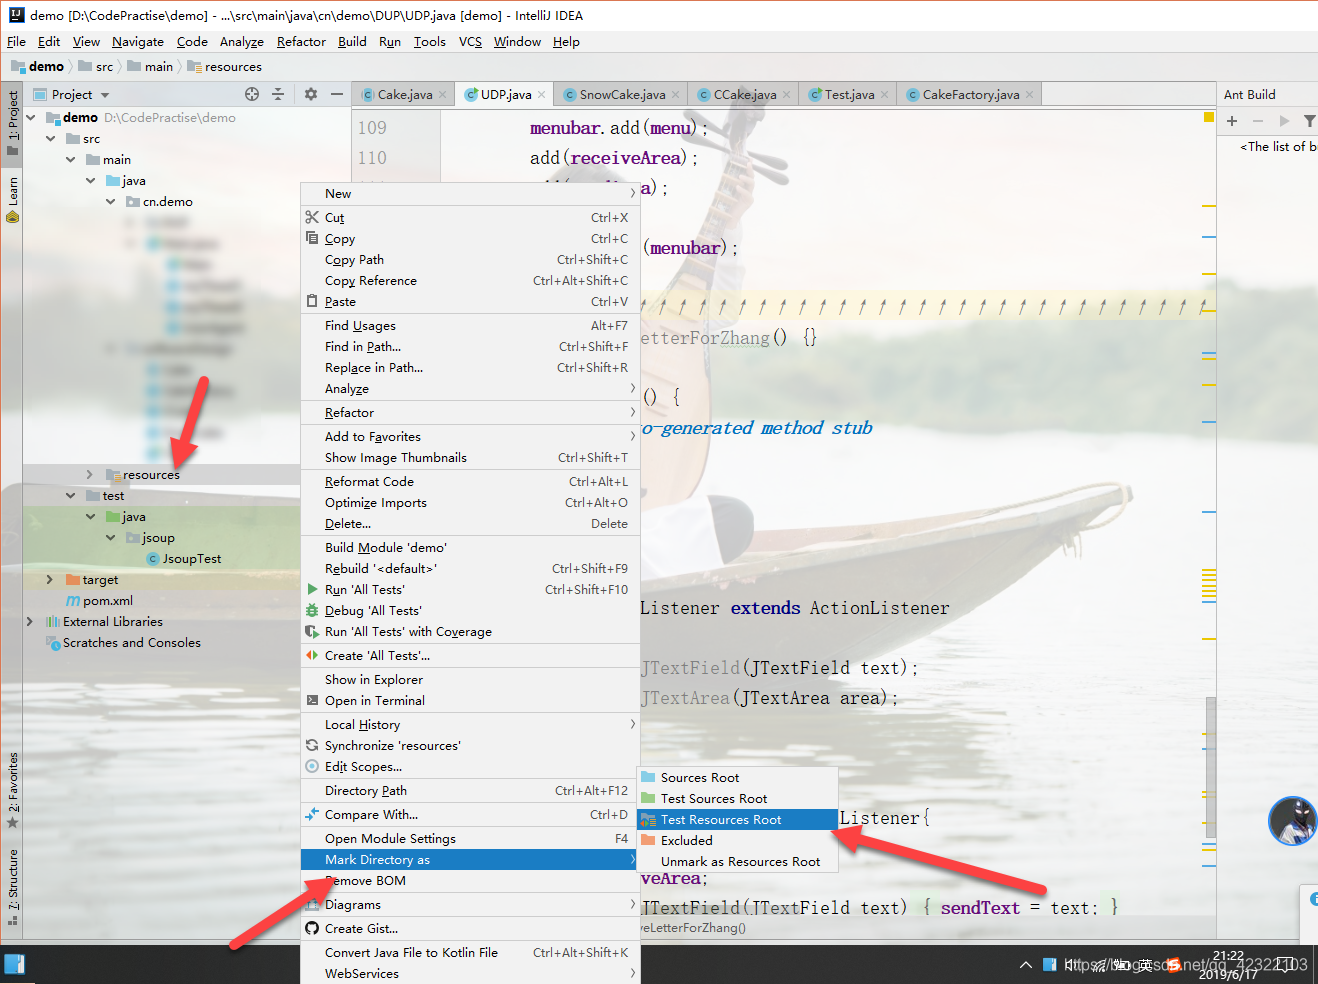Click the Create Gist GitHub icon
The width and height of the screenshot is (1318, 984).
coord(312,928)
